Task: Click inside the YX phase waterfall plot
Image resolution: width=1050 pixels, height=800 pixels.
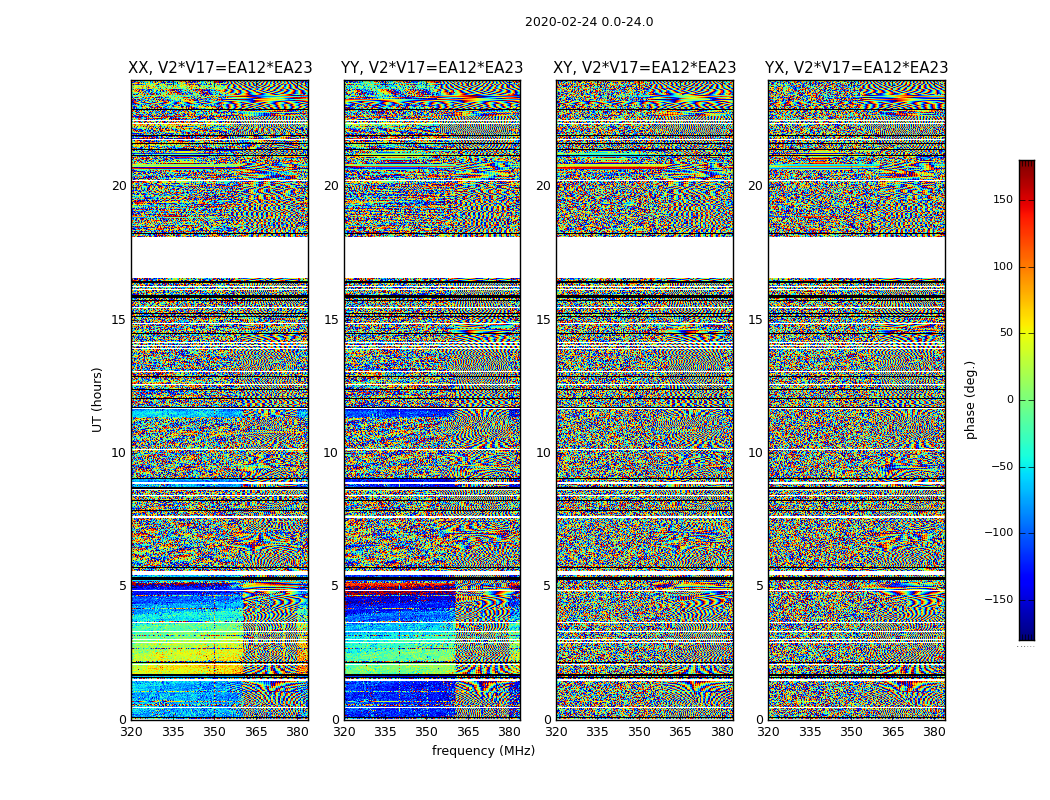Action: [857, 400]
